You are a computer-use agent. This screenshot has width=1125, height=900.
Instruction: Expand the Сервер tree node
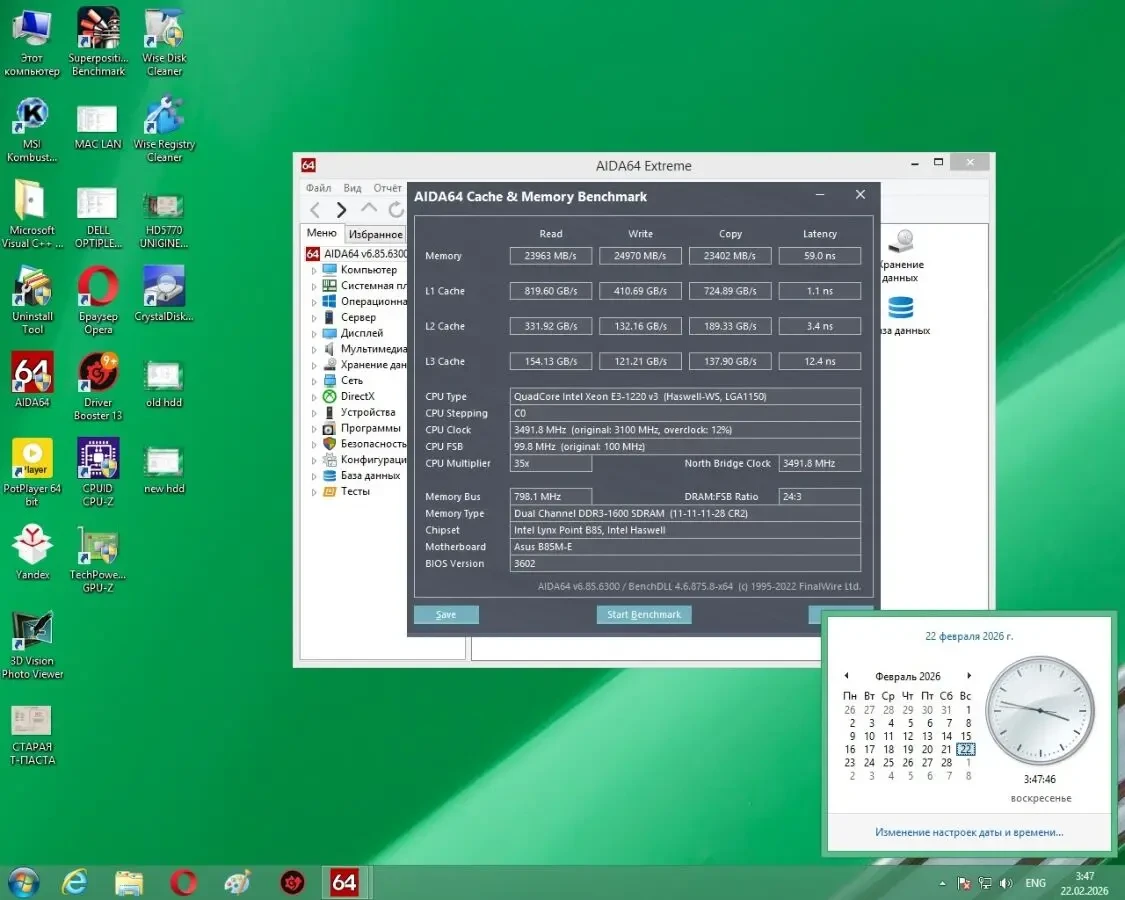point(314,318)
